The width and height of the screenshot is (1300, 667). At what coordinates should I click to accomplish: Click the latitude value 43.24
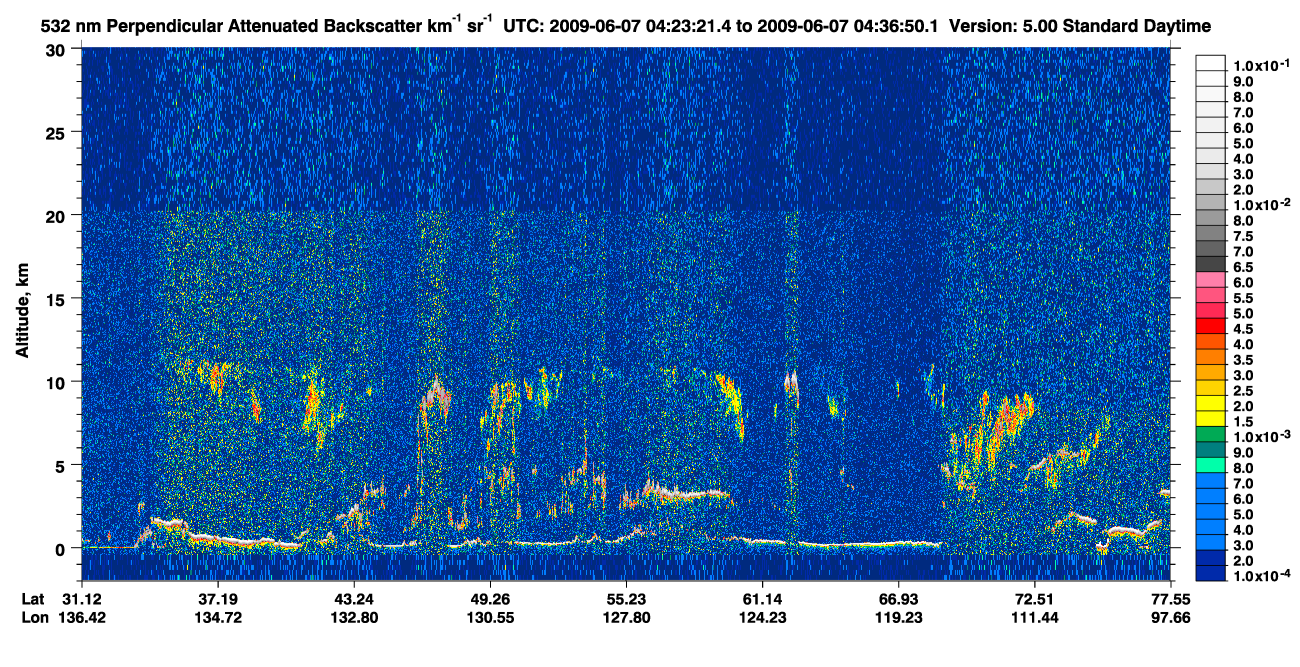tap(353, 599)
